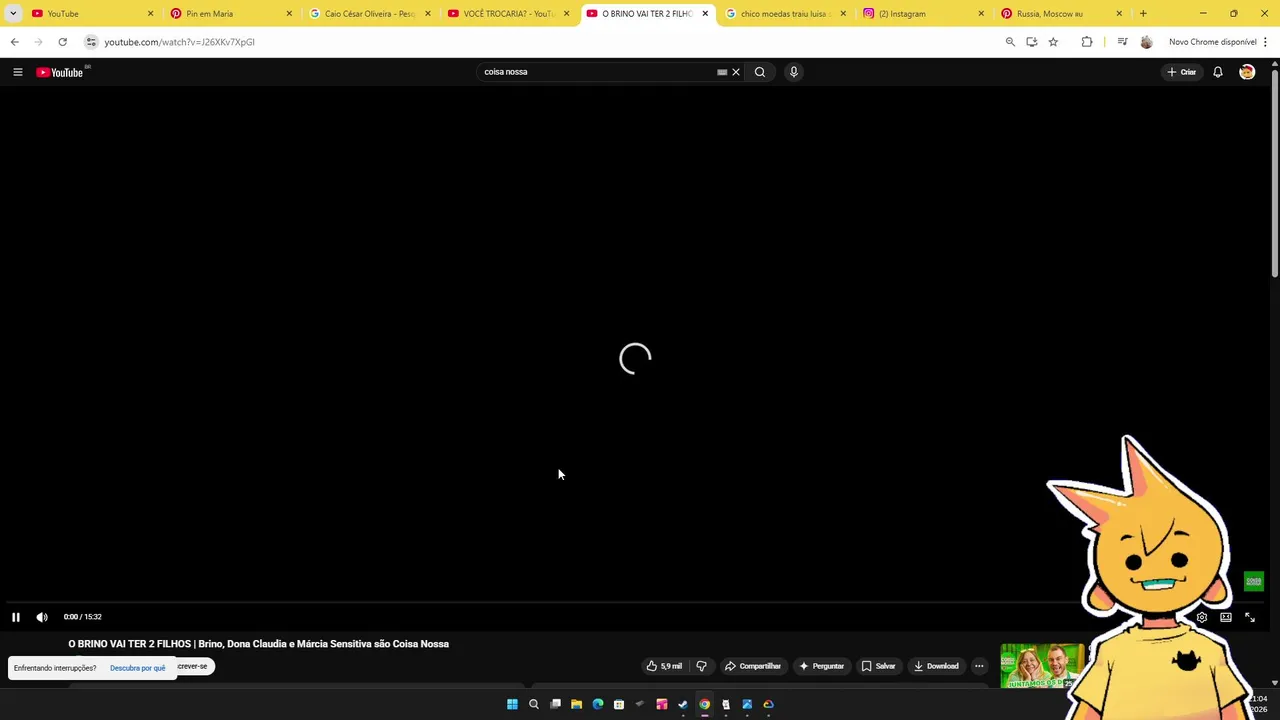The height and width of the screenshot is (720, 1280).
Task: Clear the 'coisa nossa' search text
Action: point(736,72)
